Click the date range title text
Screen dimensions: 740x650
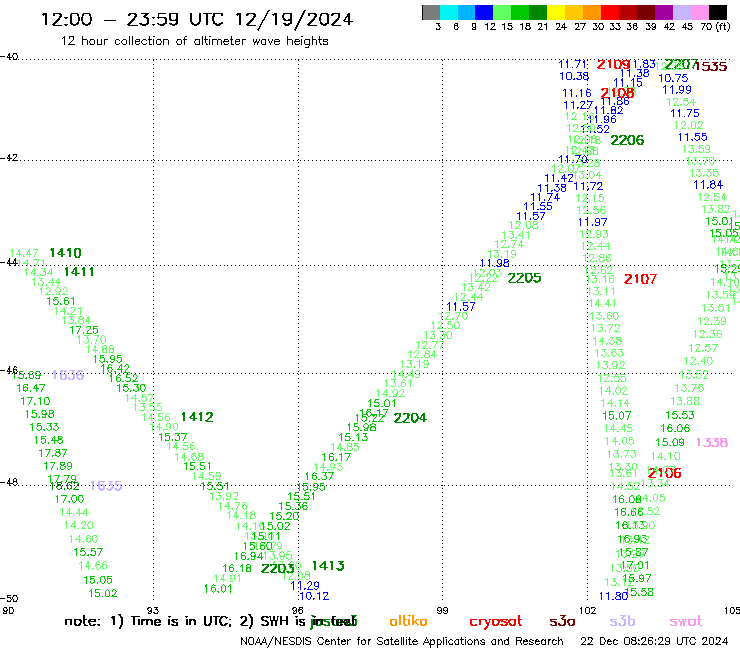[x=197, y=19]
